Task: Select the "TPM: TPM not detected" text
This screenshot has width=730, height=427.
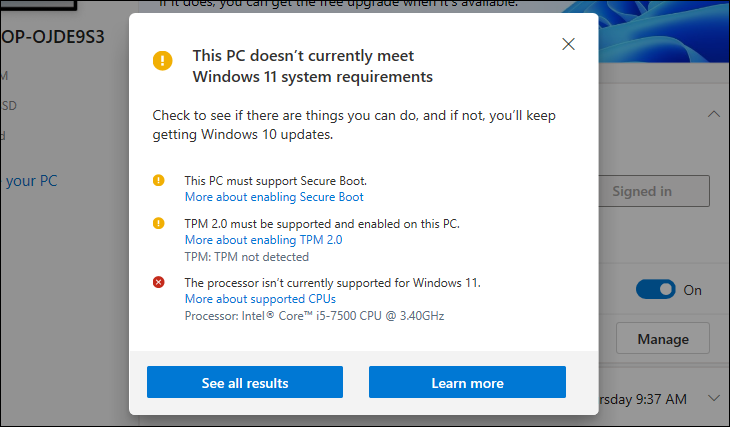Action: (x=246, y=256)
